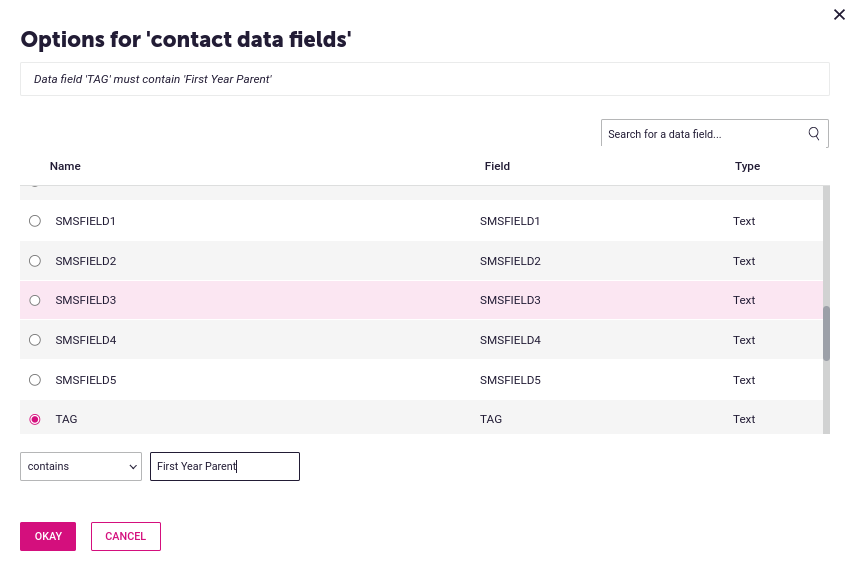This screenshot has height=572, width=851.
Task: Open the 'contains' operator dropdown
Action: tap(81, 466)
